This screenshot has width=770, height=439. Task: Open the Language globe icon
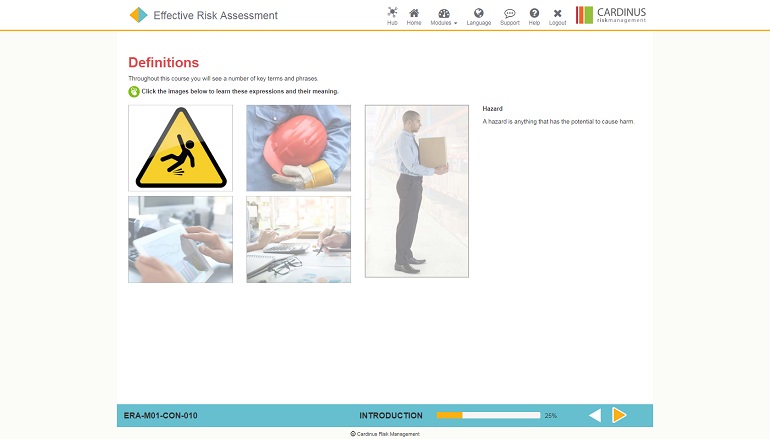click(478, 16)
